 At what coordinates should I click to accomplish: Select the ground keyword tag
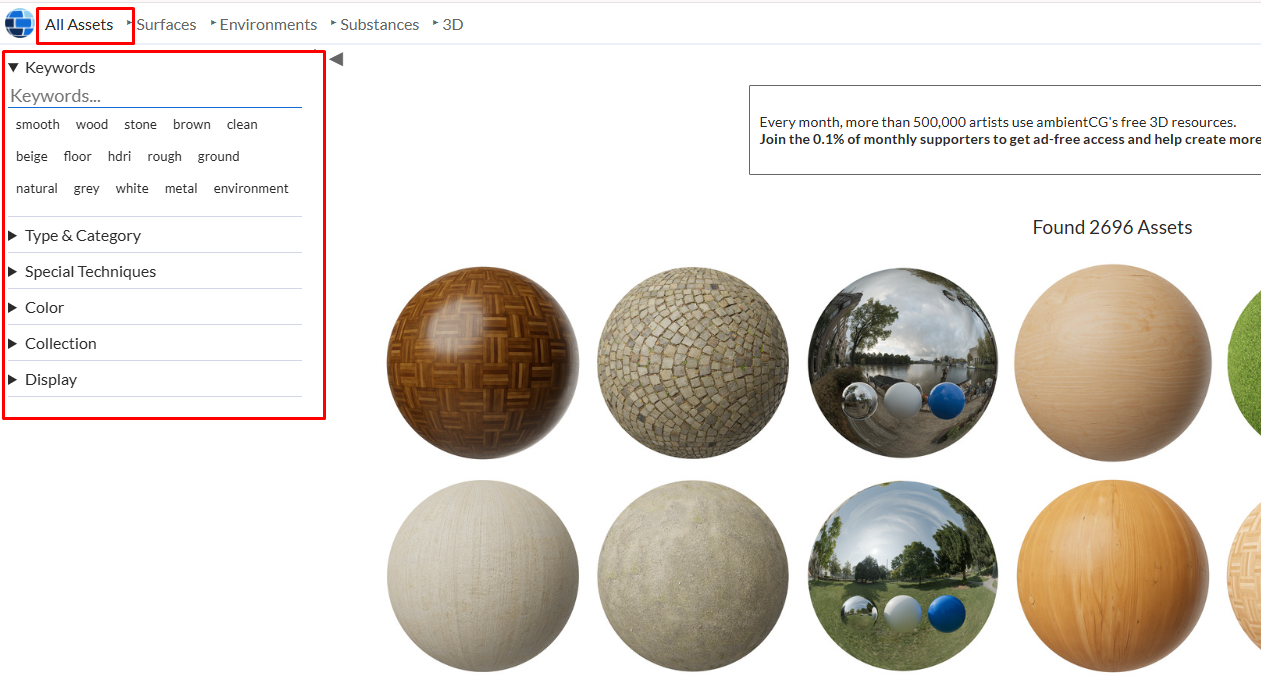218,156
